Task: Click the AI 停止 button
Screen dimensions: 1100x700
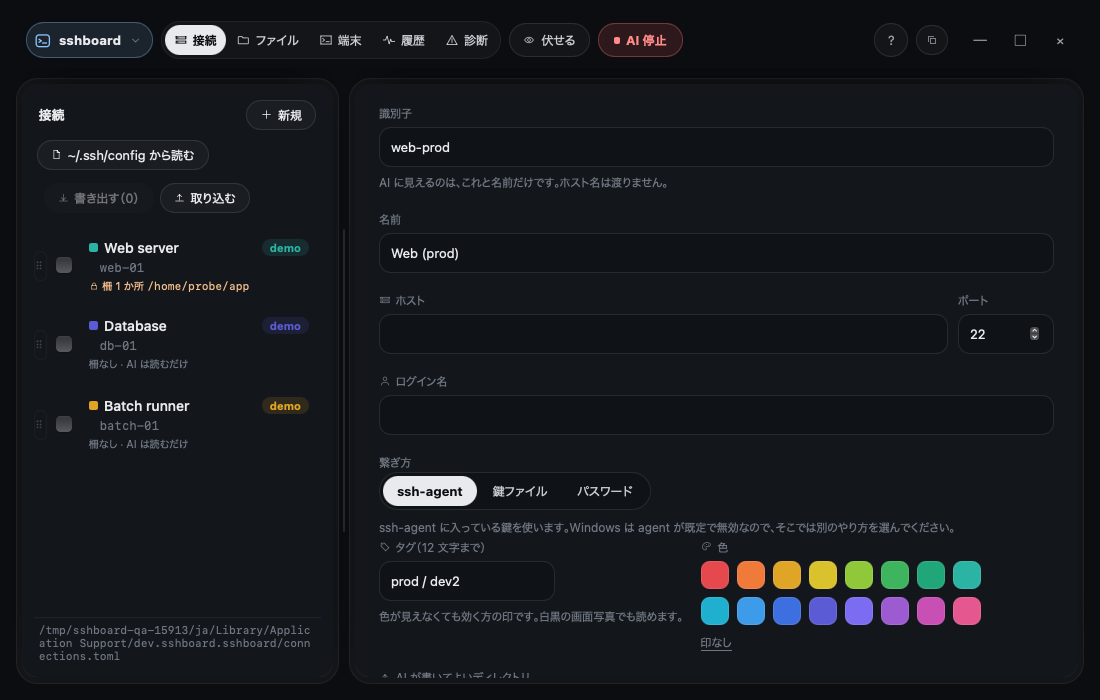Action: point(640,40)
